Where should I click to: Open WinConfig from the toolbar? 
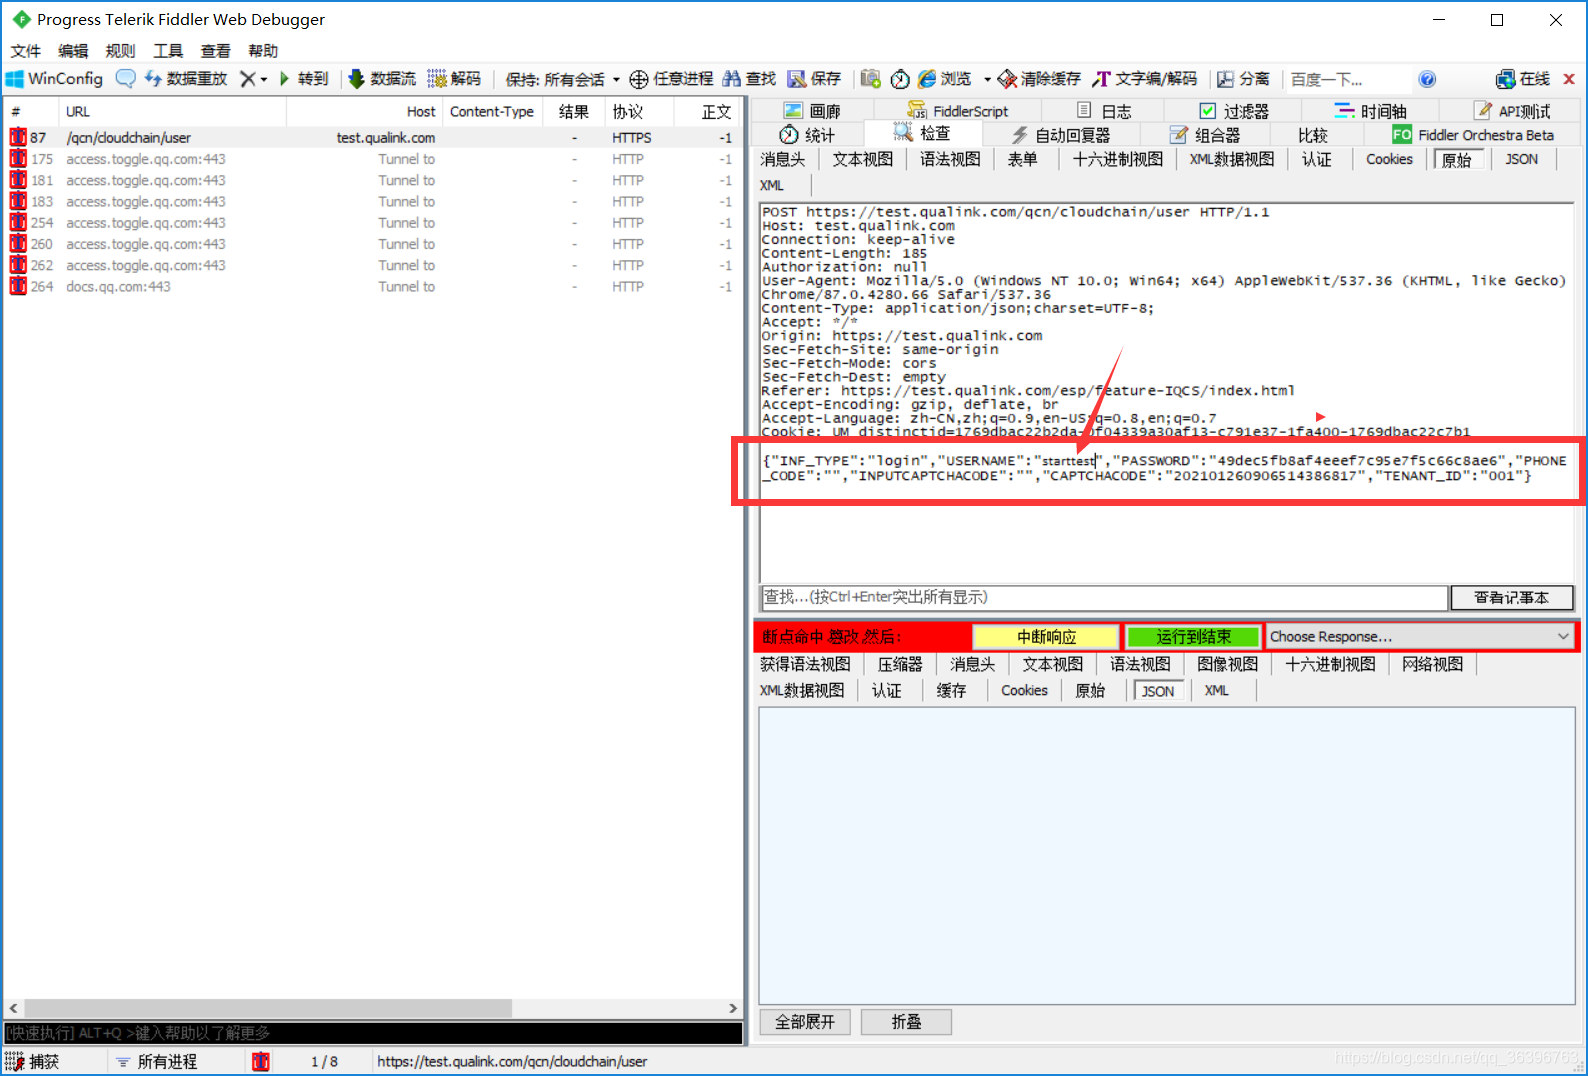pyautogui.click(x=55, y=79)
